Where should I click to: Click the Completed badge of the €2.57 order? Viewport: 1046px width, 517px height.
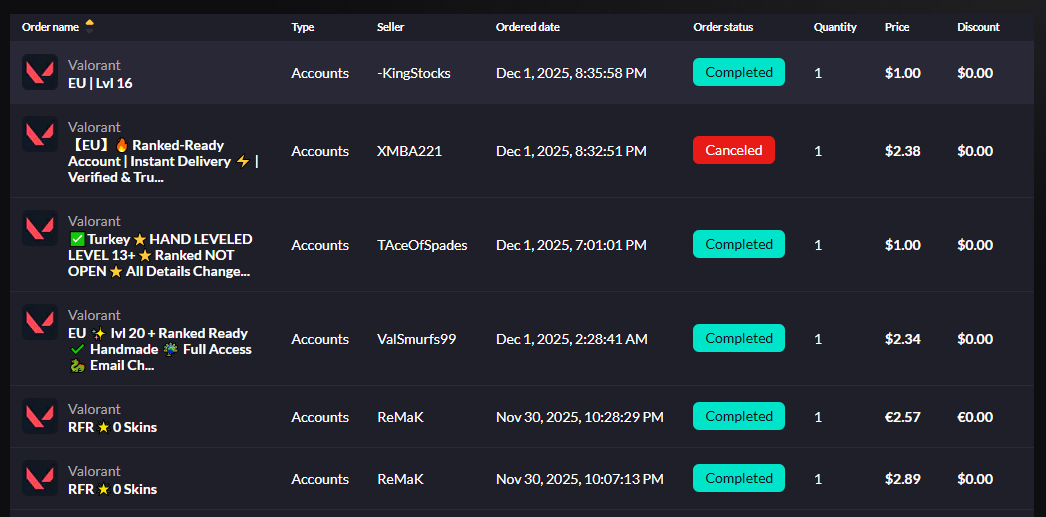click(739, 416)
